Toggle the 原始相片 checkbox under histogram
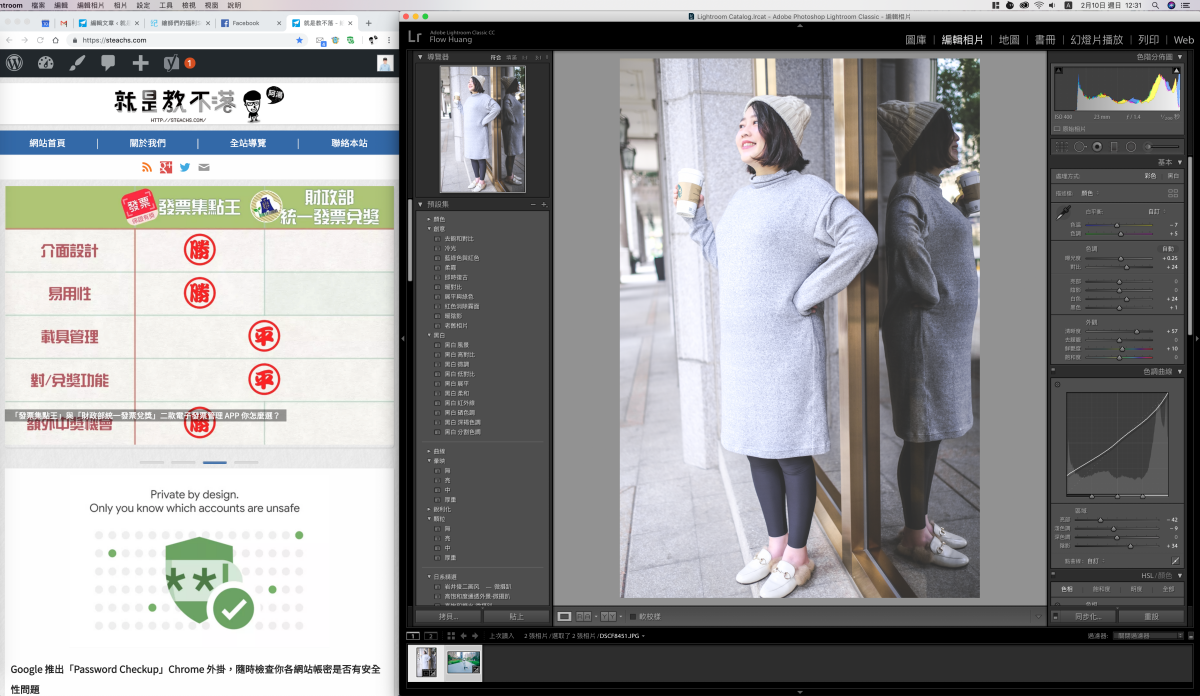This screenshot has width=1200, height=696. click(1058, 129)
